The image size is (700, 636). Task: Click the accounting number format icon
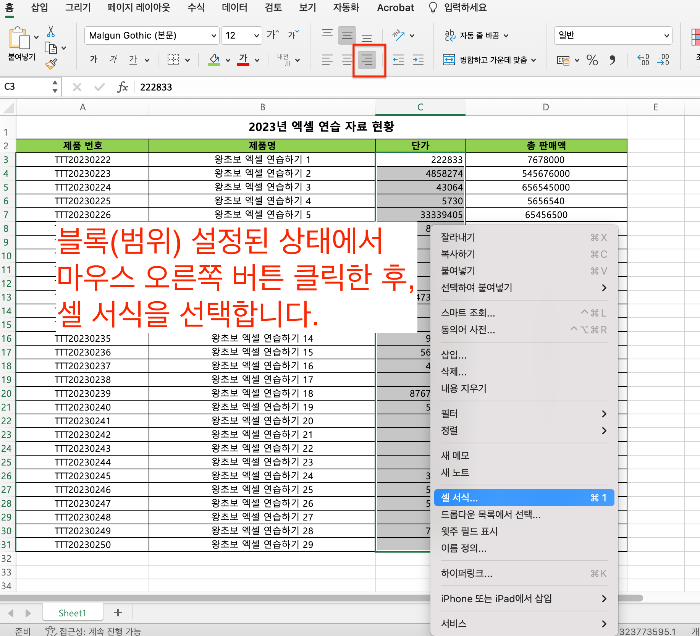click(x=563, y=60)
